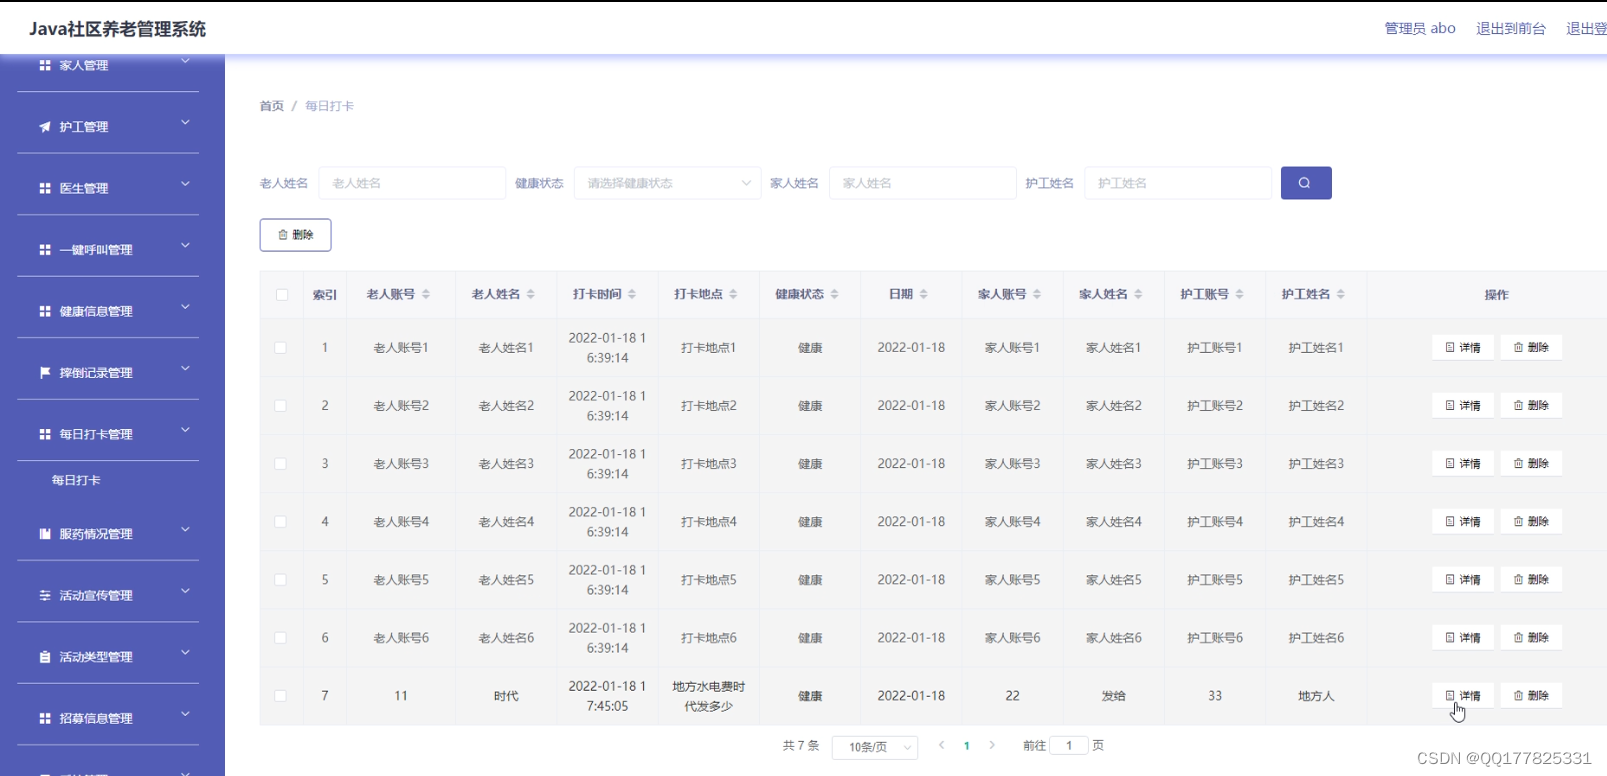Open 家人管理 menu label
Viewport: 1607px width, 776px height.
click(x=84, y=65)
